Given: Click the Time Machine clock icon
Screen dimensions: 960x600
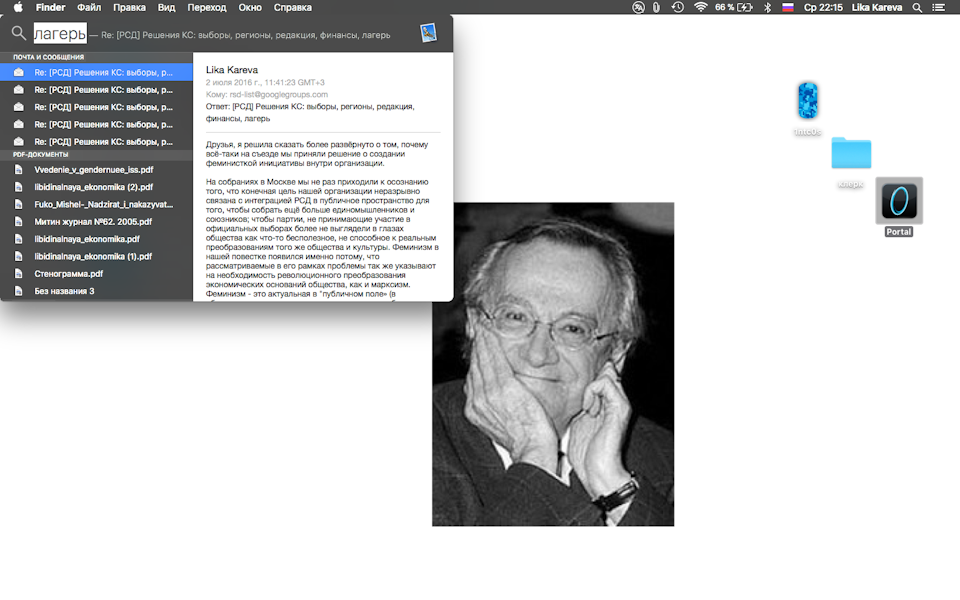Looking at the screenshot, I should [677, 7].
